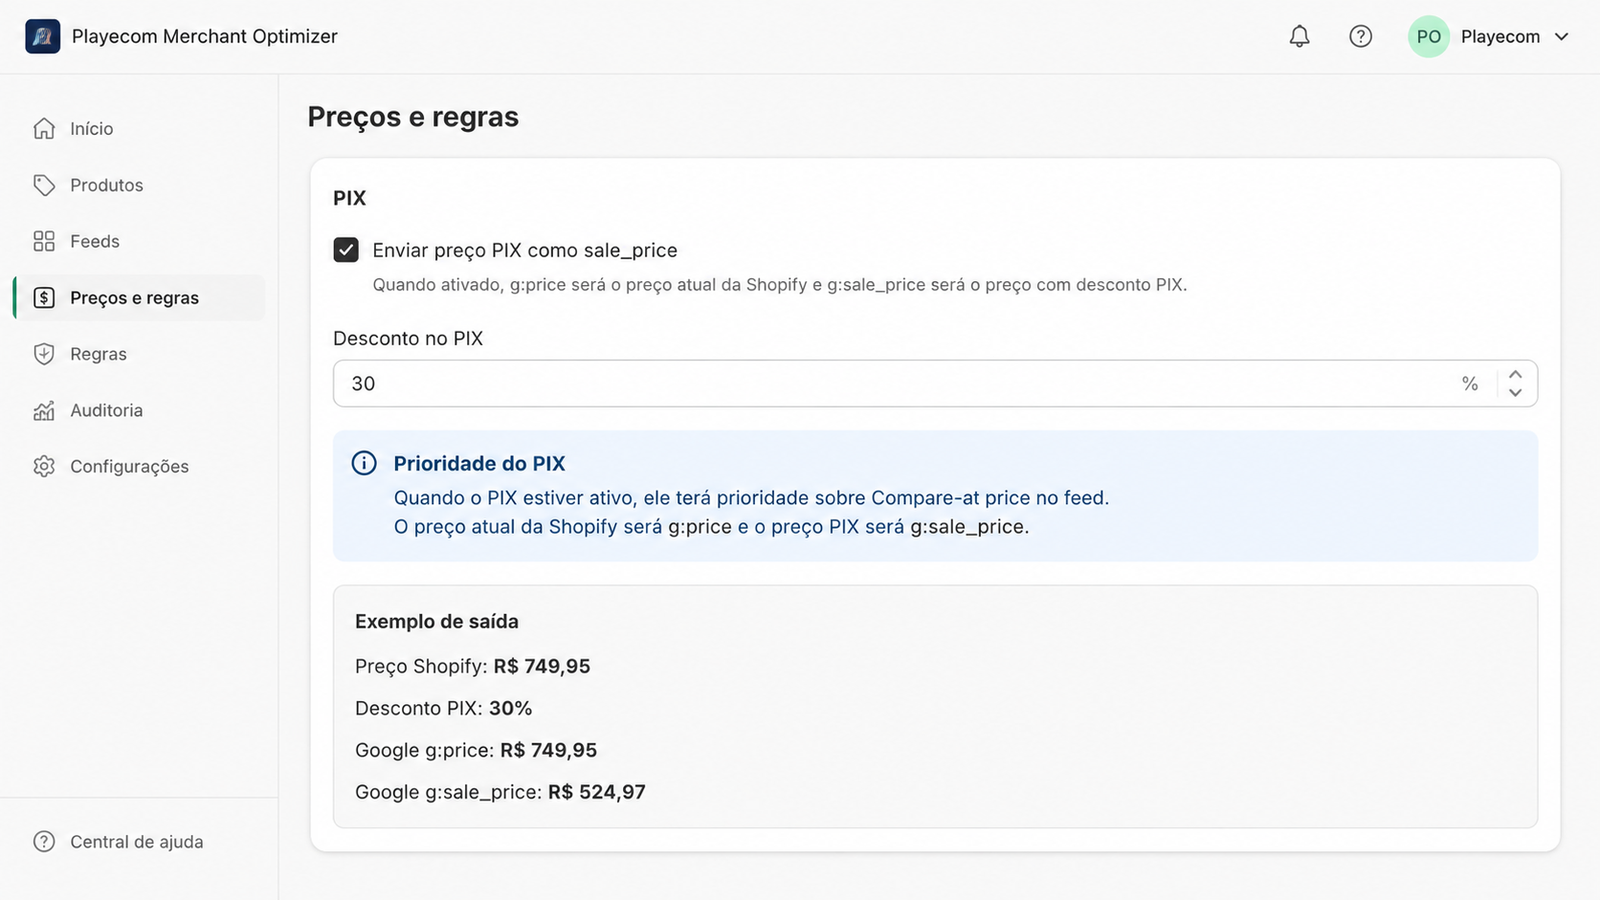Click the Configurações gear icon
The image size is (1600, 900).
coord(44,466)
